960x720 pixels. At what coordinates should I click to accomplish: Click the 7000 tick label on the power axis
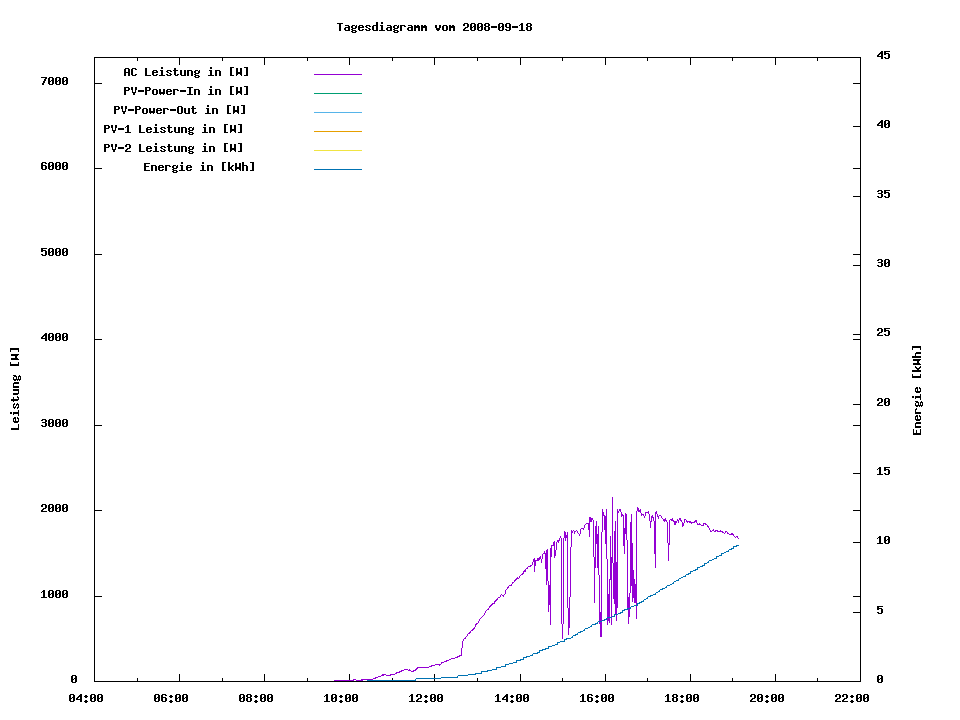point(54,82)
